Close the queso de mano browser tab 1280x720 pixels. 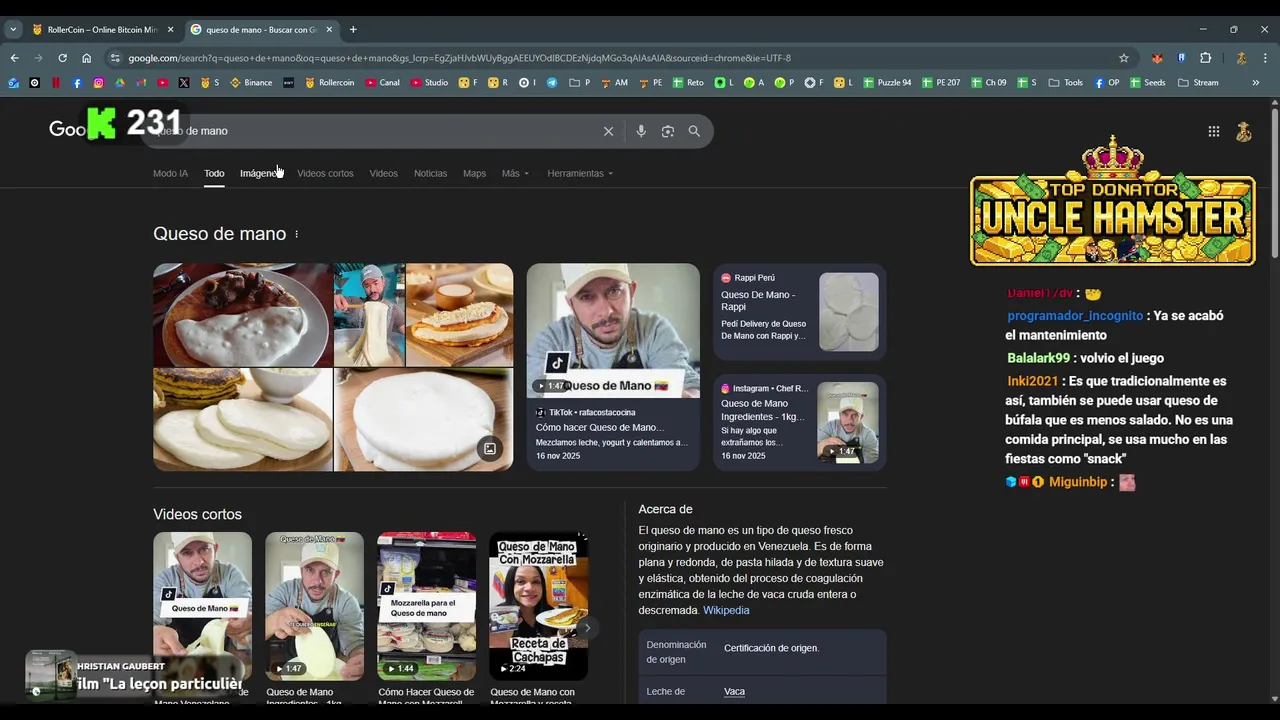(328, 29)
